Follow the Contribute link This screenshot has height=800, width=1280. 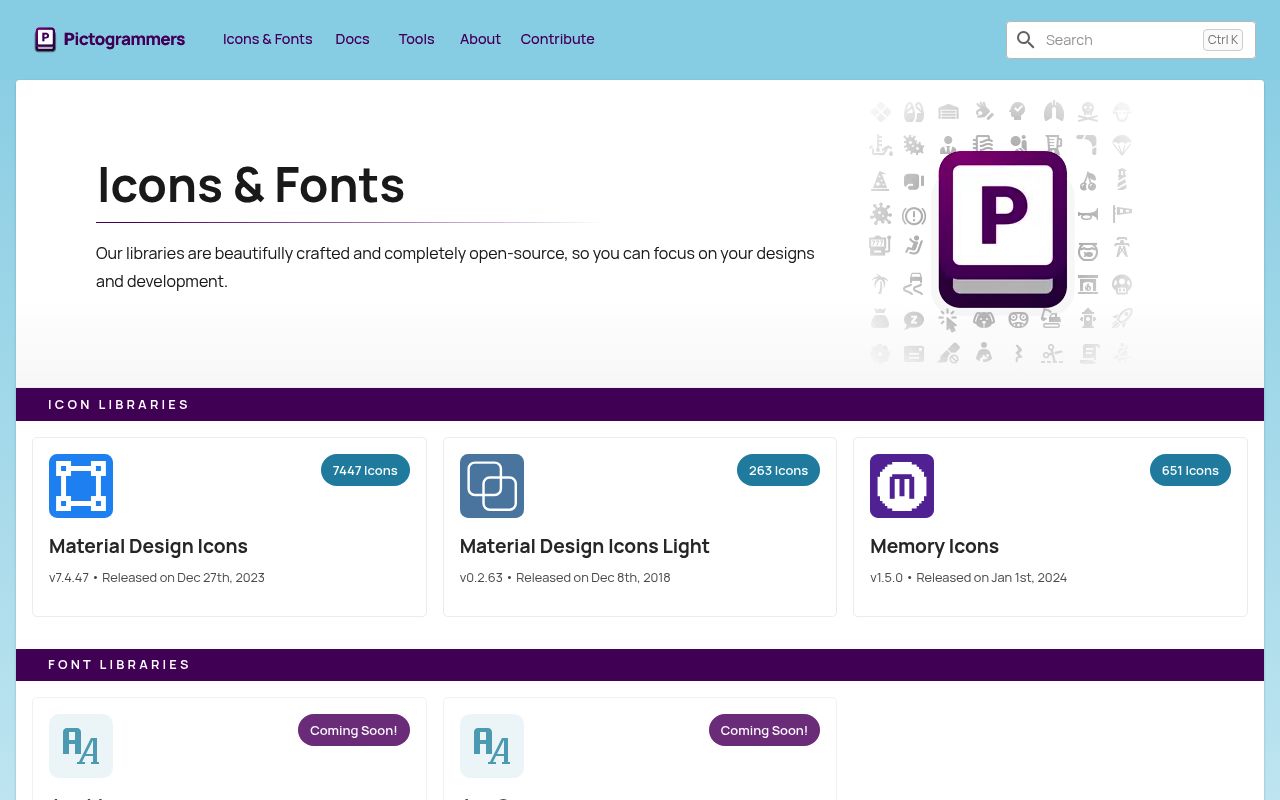[557, 39]
